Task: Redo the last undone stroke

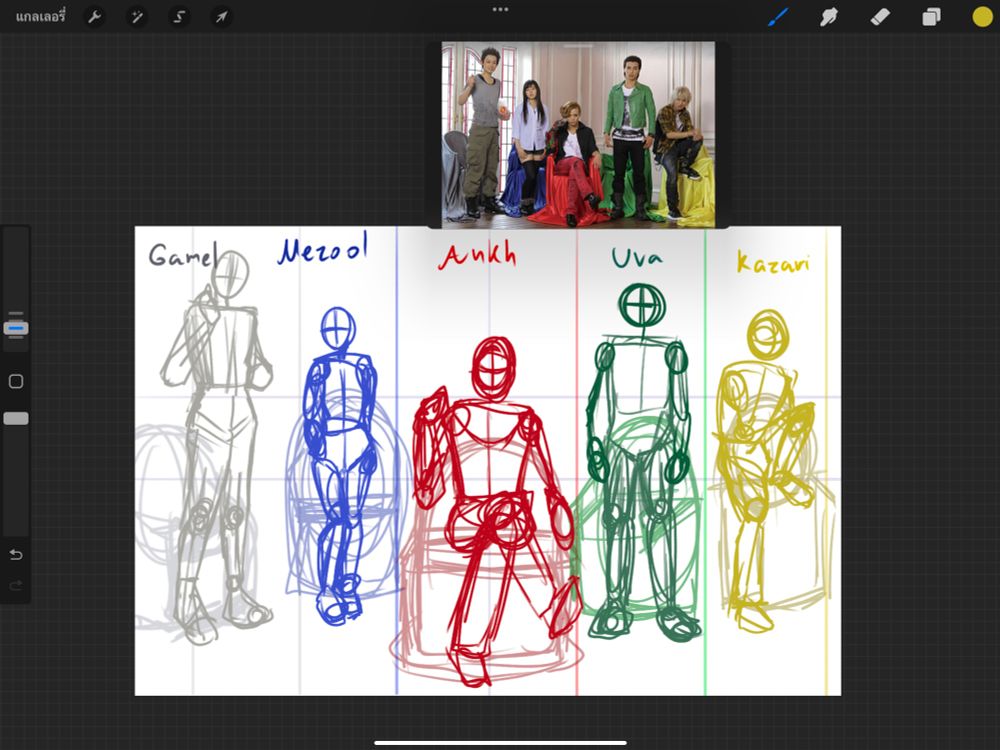Action: point(16,585)
